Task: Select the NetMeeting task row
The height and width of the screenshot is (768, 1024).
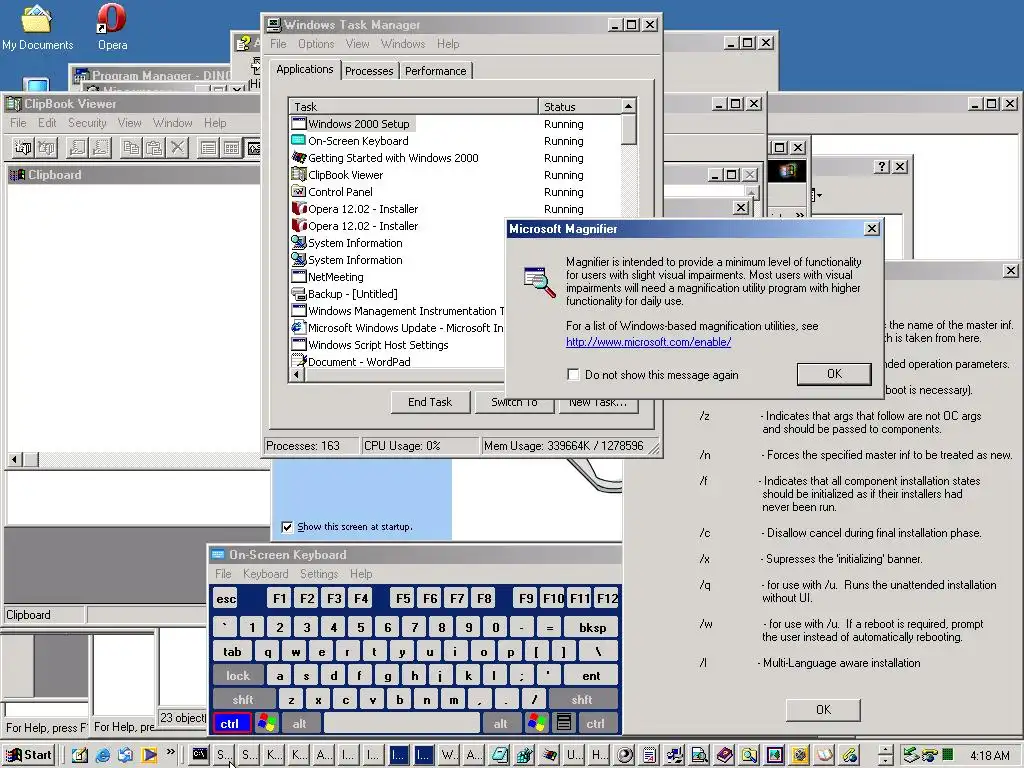Action: pyautogui.click(x=397, y=277)
